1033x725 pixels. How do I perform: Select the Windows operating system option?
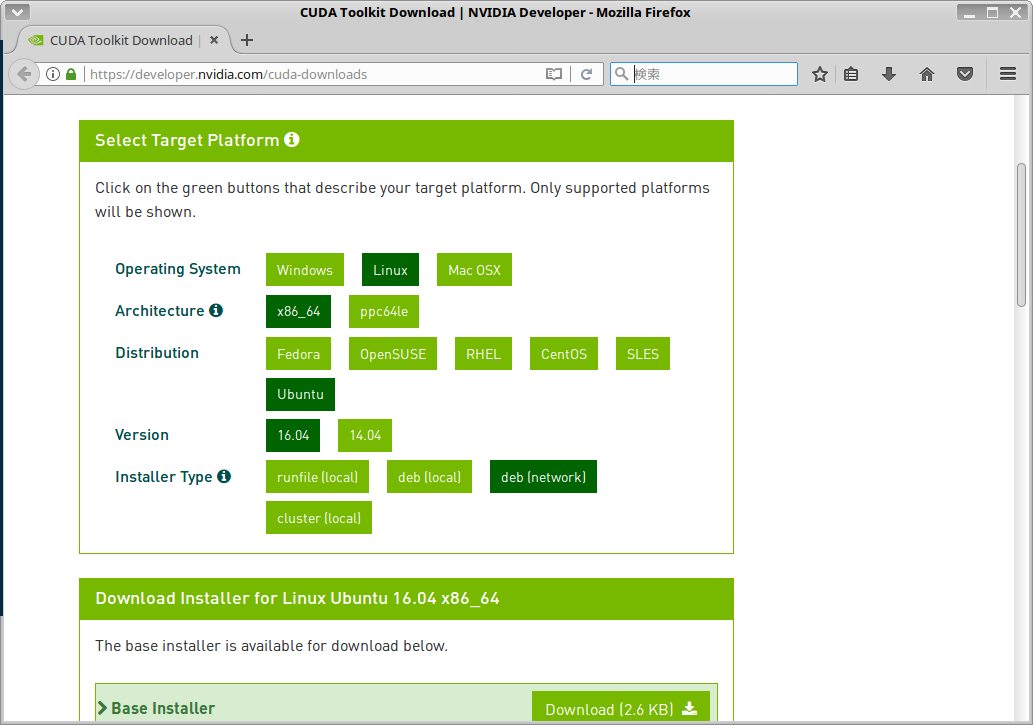(x=305, y=270)
